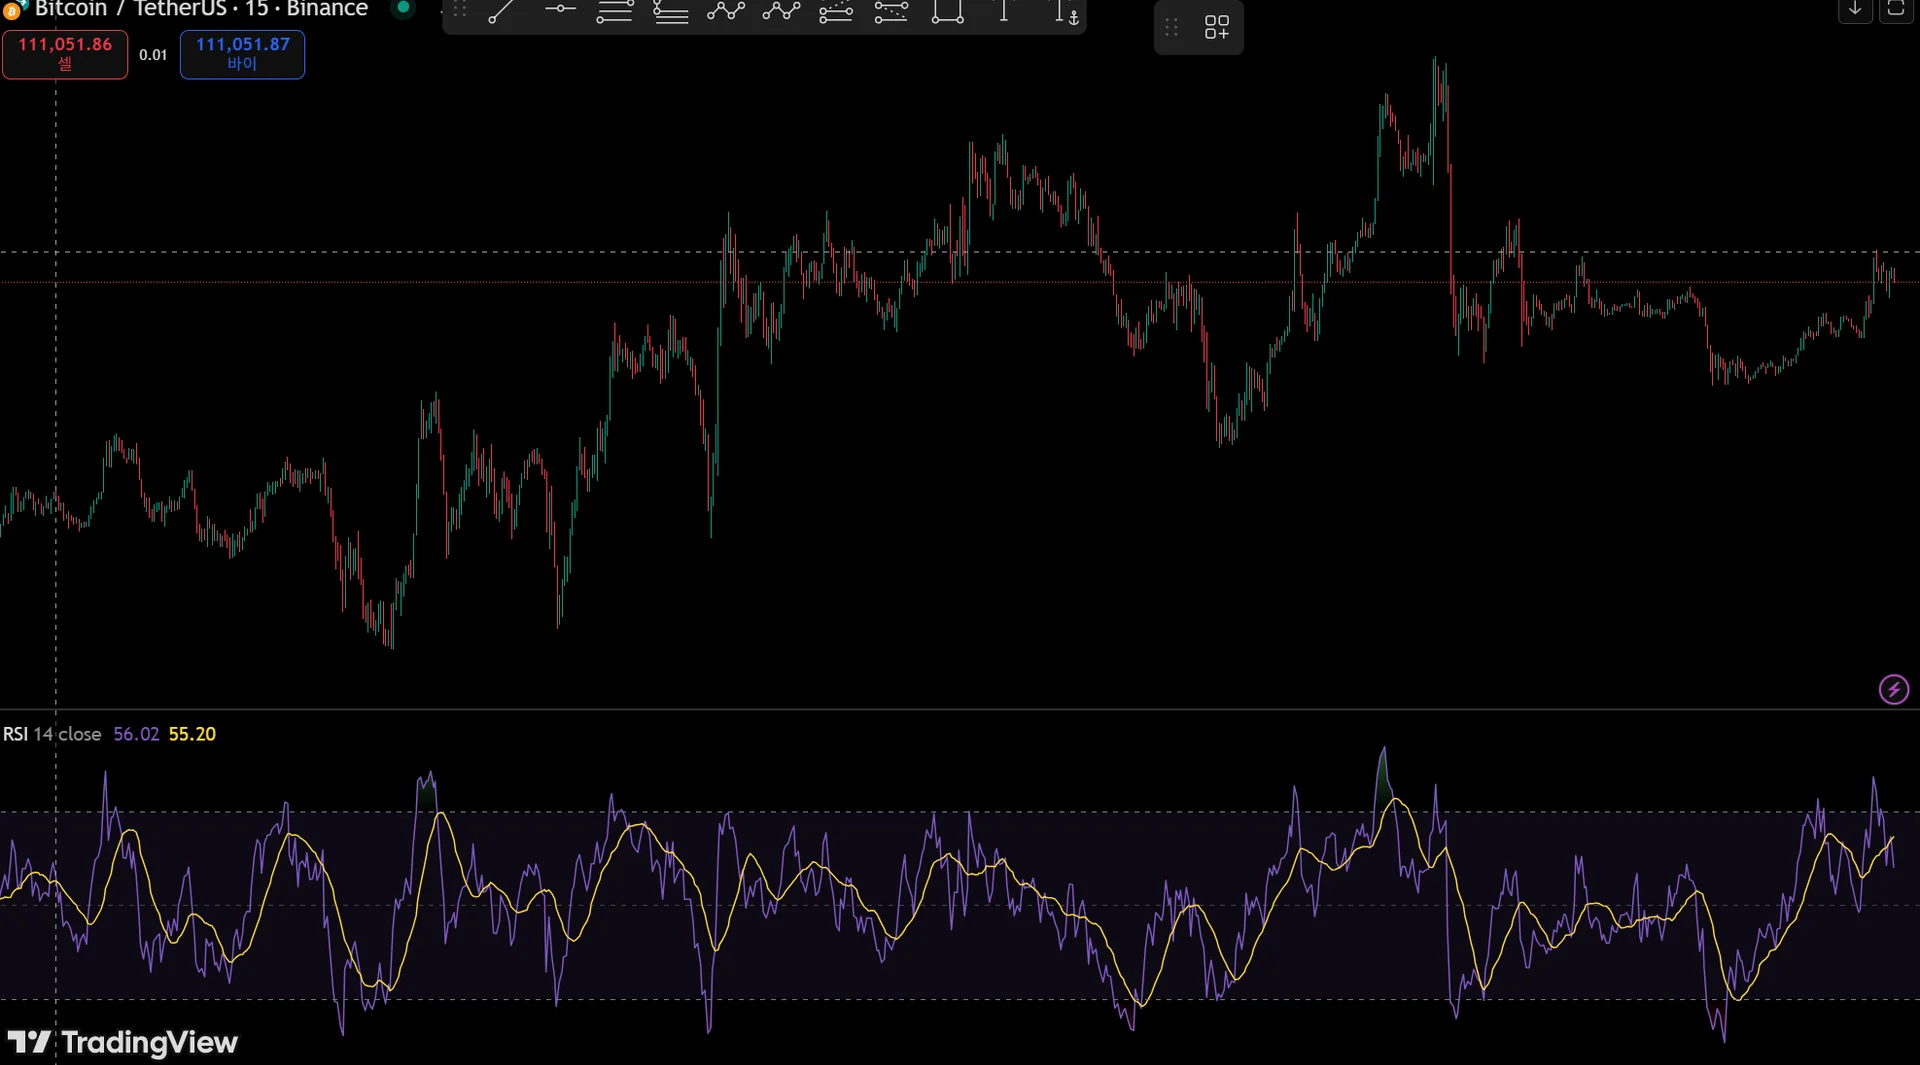Open the add-widgets grid plus button
The image size is (1920, 1065).
tap(1216, 27)
